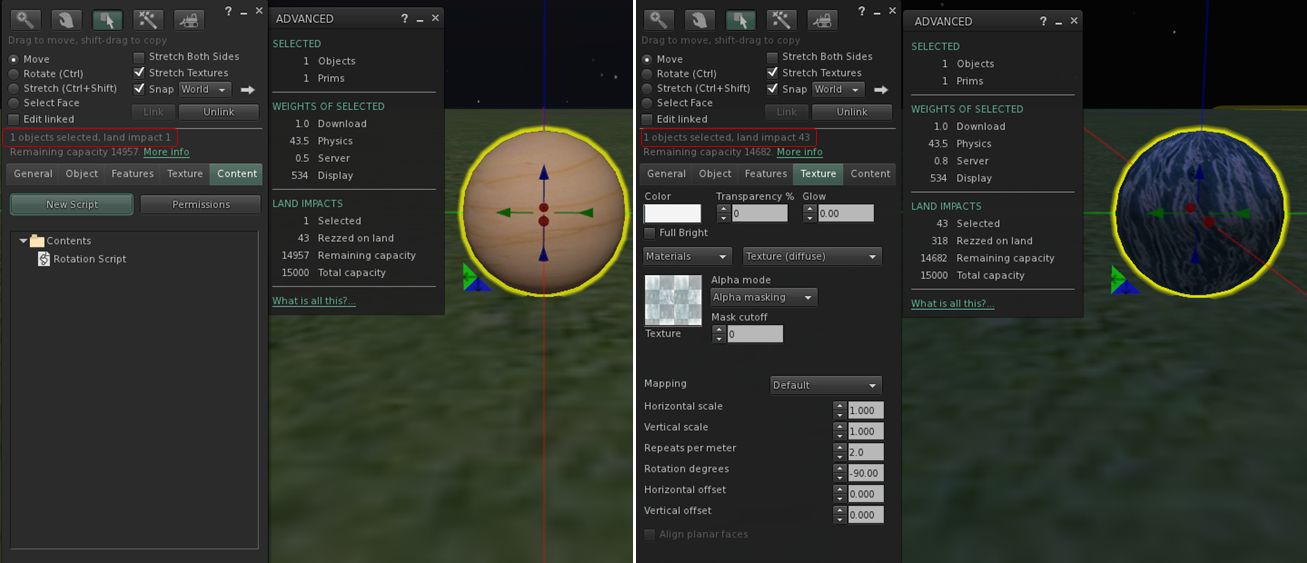Open the Mapping Default dropdown
Viewport: 1307px width, 563px height.
pyautogui.click(x=825, y=385)
